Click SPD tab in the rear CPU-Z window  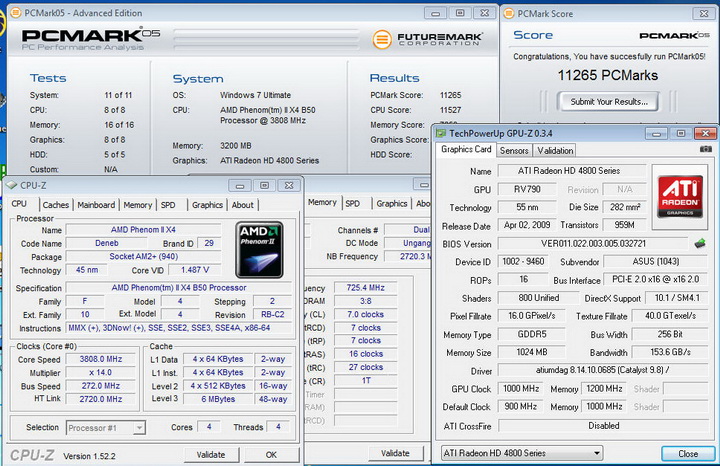(x=353, y=203)
